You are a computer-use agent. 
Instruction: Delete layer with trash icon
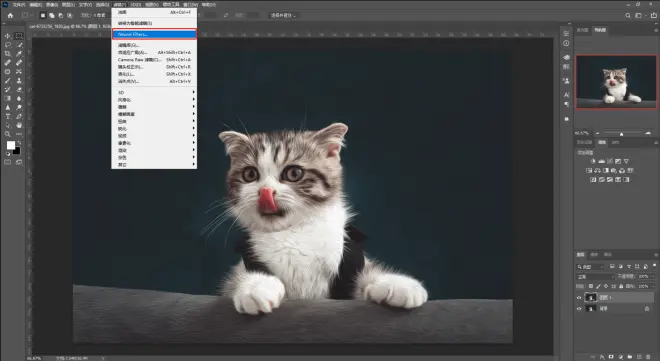648,356
